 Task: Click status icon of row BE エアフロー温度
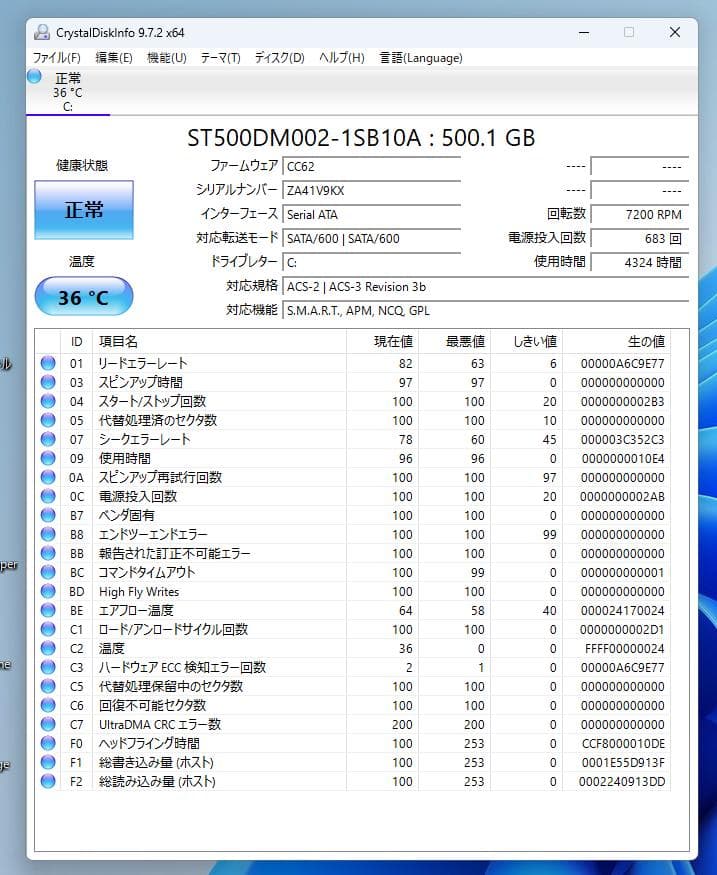48,610
